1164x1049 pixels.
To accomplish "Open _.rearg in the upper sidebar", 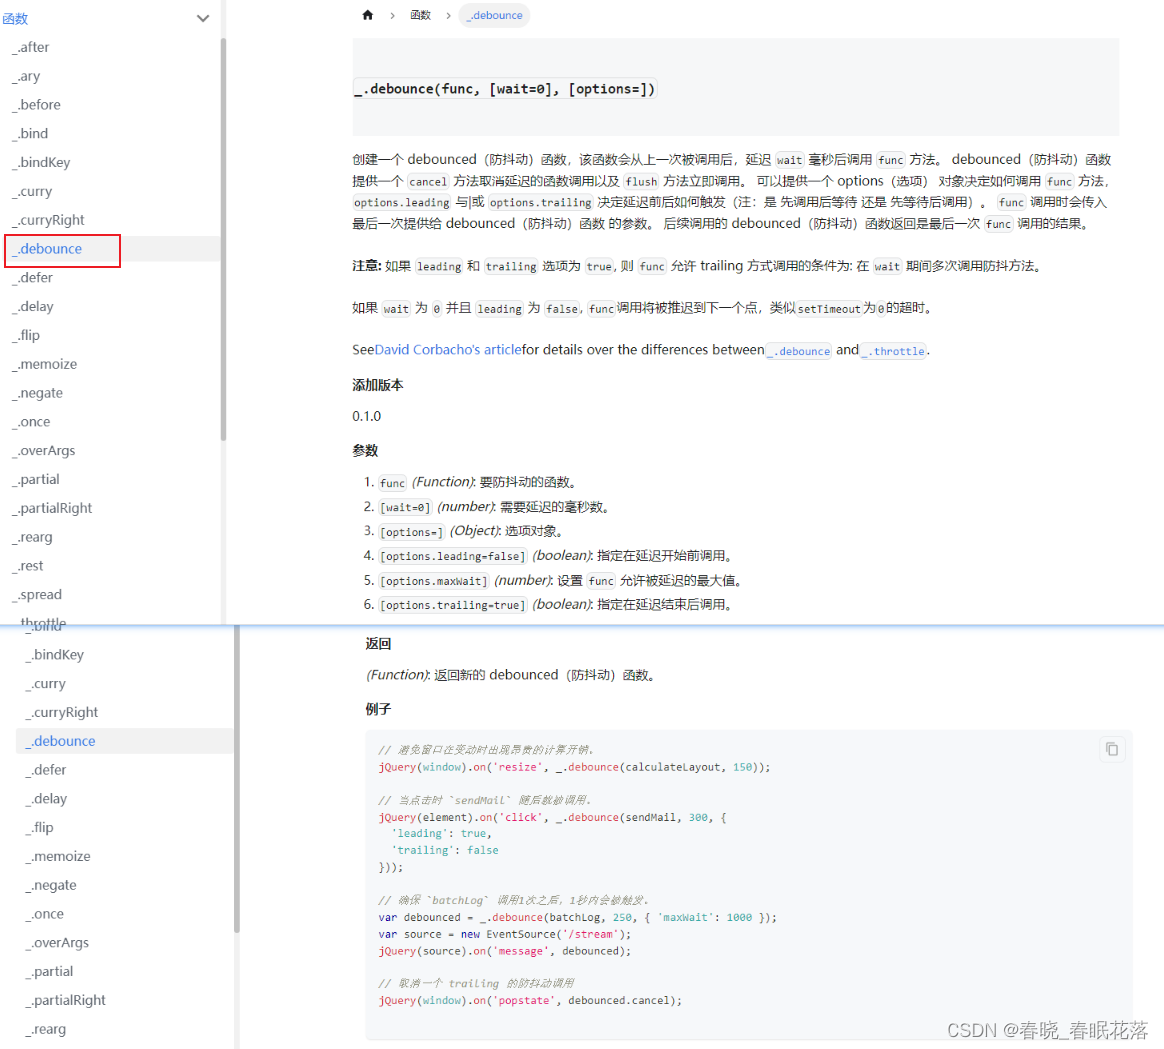I will point(33,537).
